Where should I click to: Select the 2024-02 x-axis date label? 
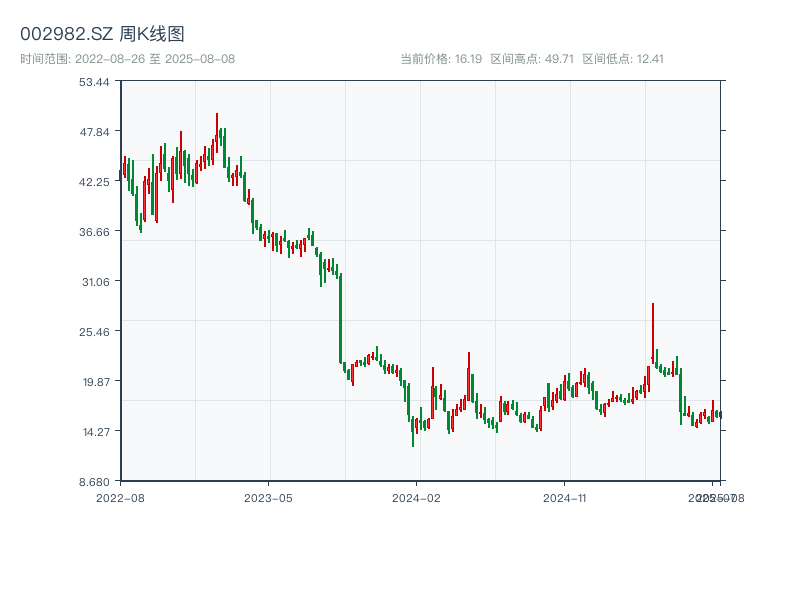[x=417, y=497]
